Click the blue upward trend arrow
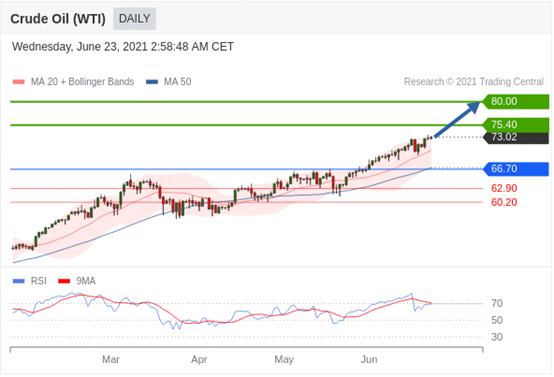Image resolution: width=554 pixels, height=377 pixels. pos(457,119)
